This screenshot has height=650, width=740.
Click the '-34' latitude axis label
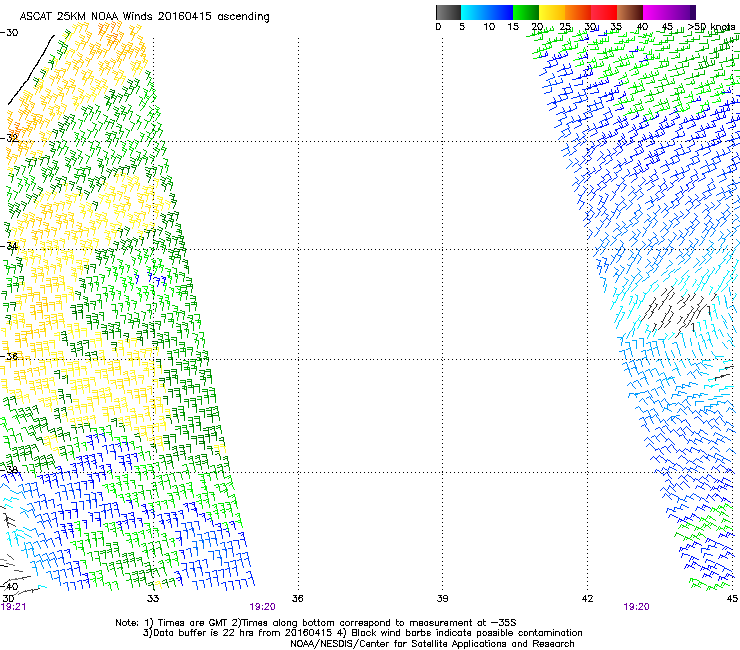pyautogui.click(x=9, y=246)
